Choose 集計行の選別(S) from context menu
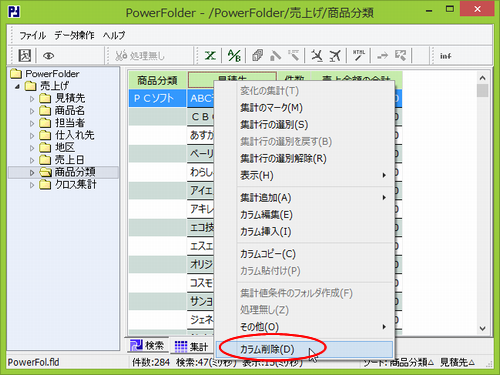 coord(304,124)
